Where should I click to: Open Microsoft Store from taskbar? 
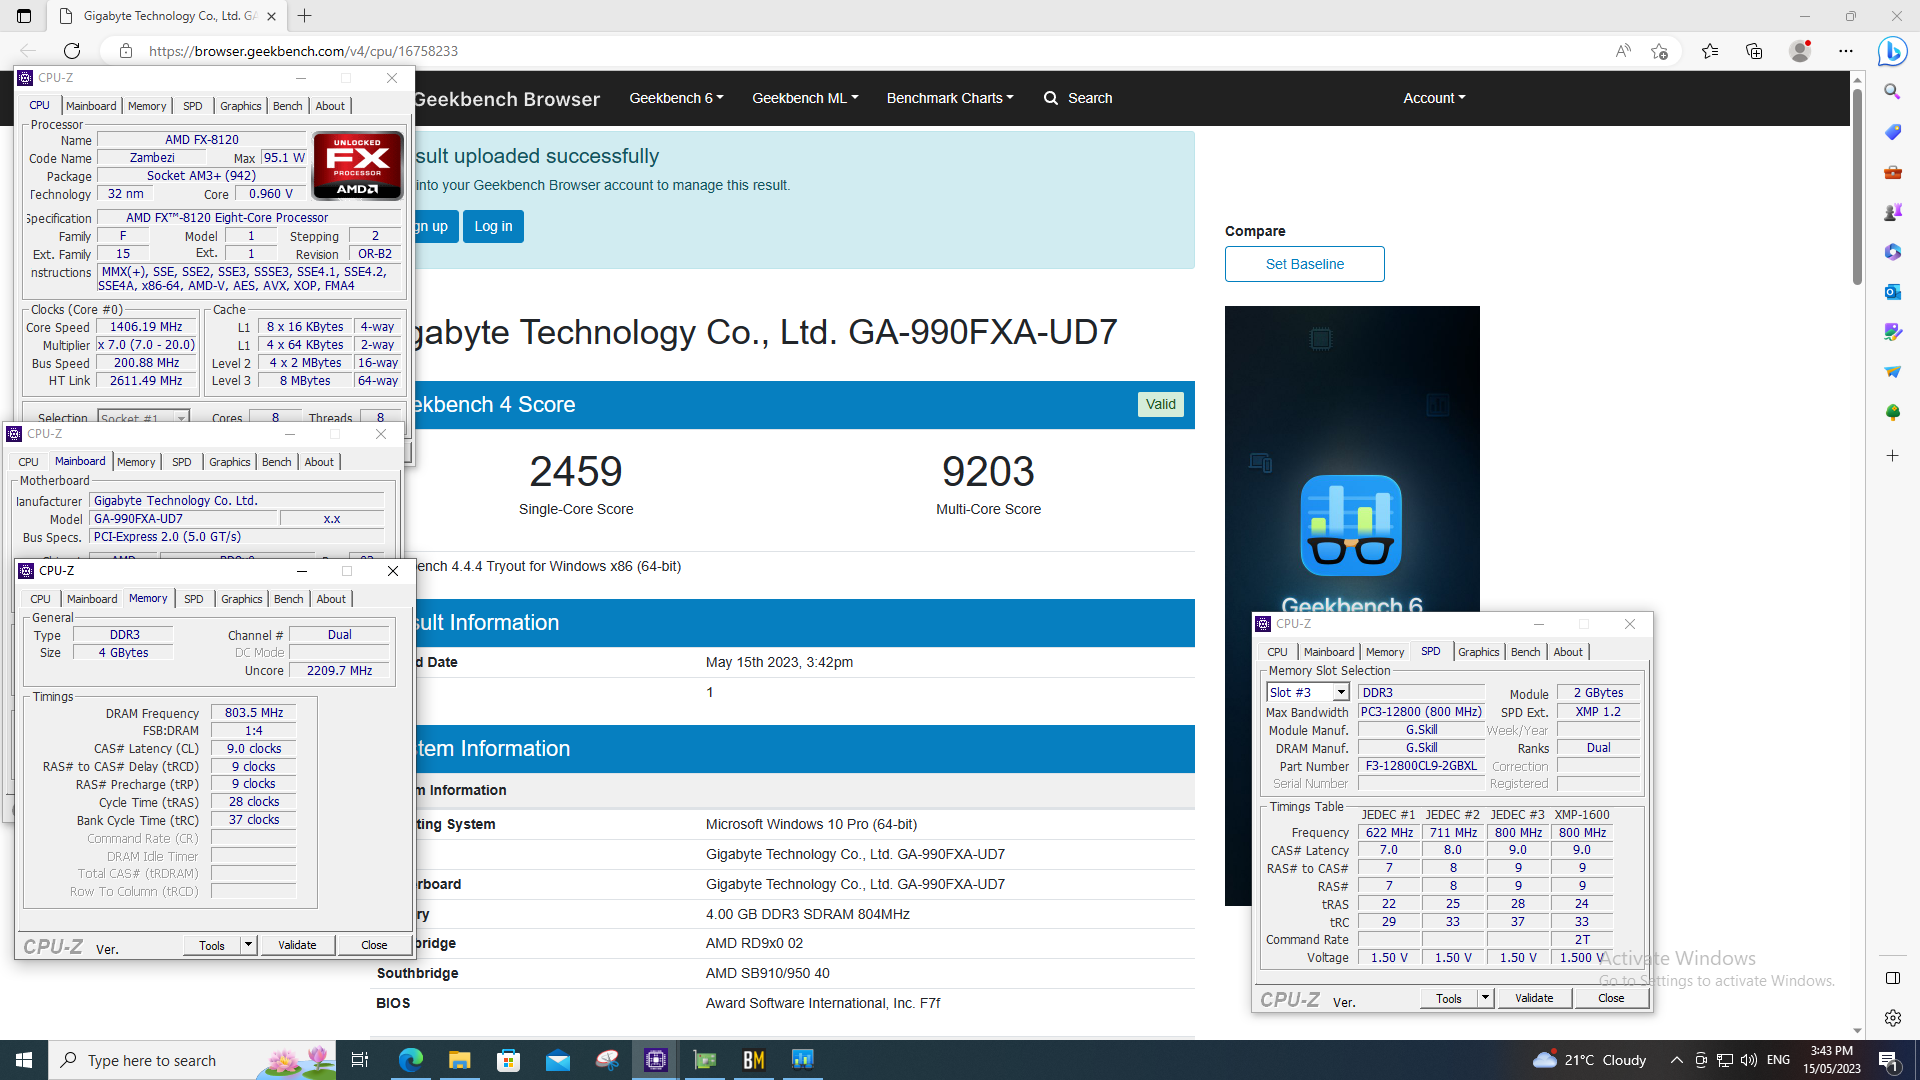pos(508,1060)
